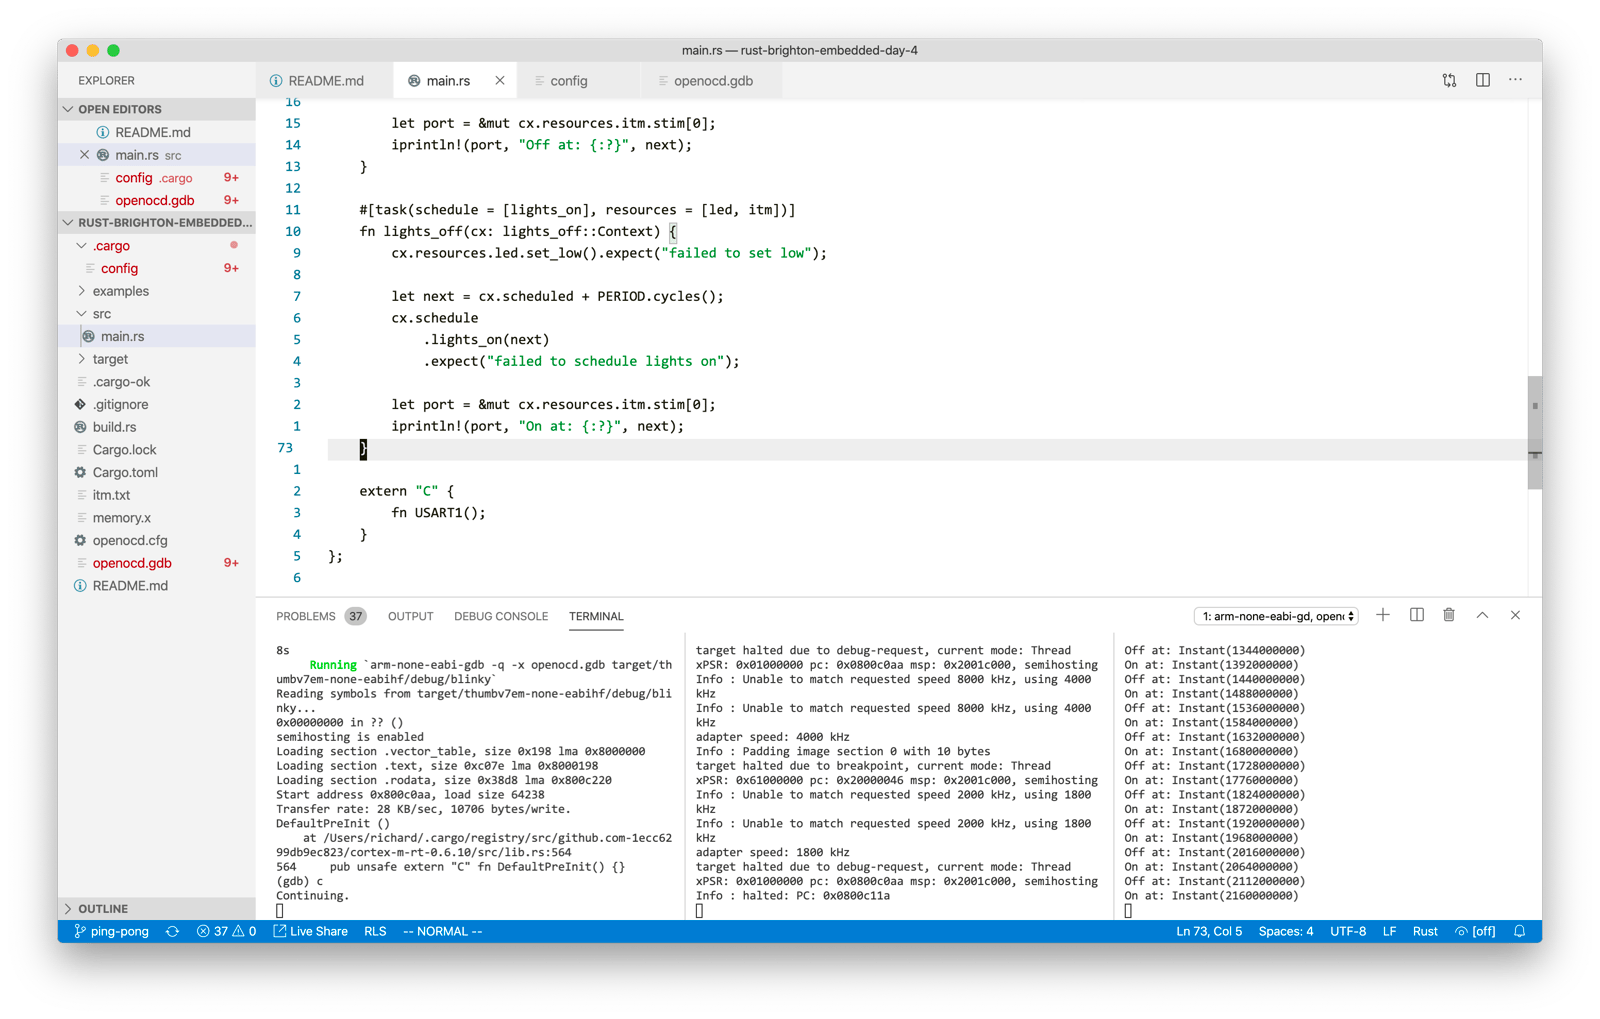Click the extern "C" code line
This screenshot has width=1600, height=1019.
click(406, 491)
